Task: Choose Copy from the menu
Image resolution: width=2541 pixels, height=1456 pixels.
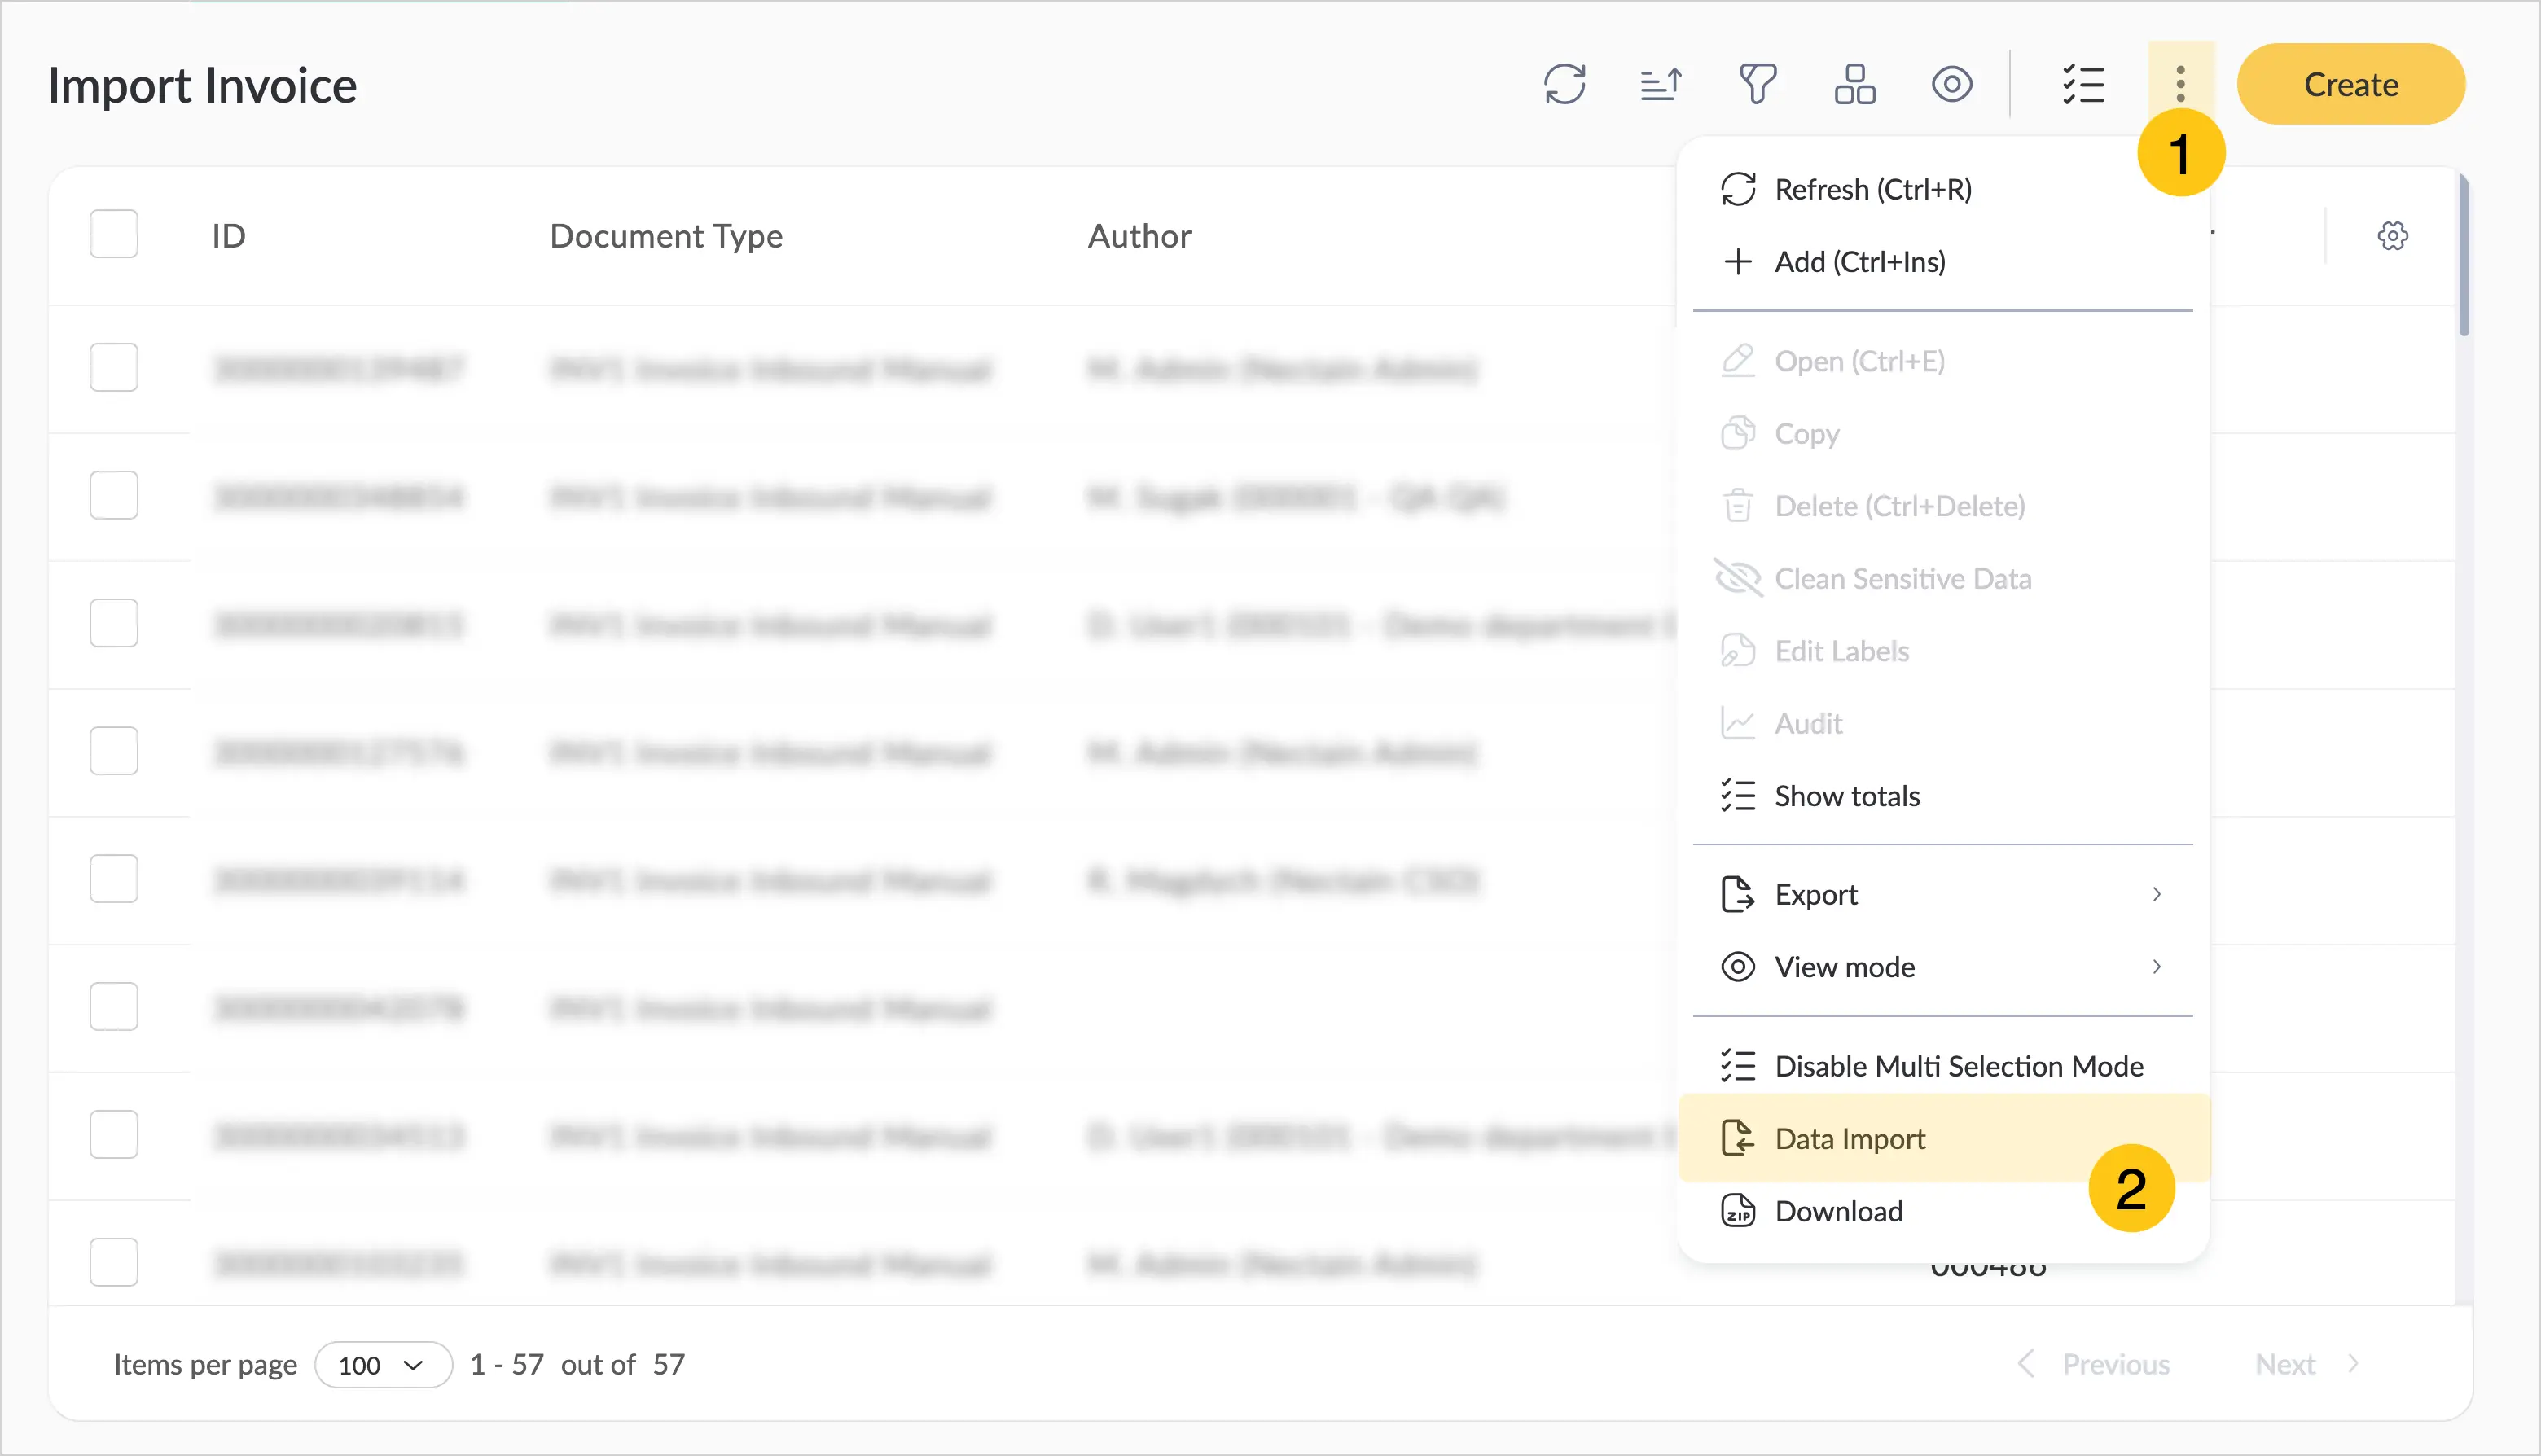Action: coord(1942,434)
